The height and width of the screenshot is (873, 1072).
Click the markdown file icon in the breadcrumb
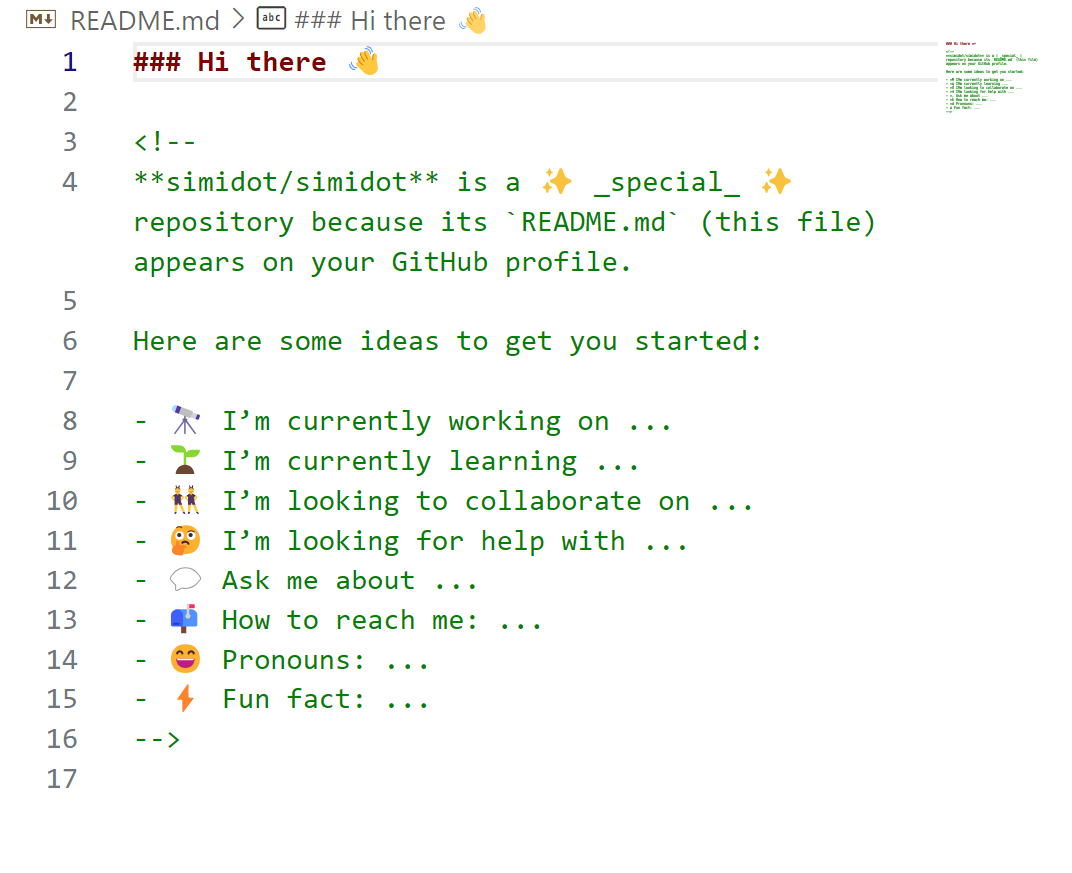pyautogui.click(x=39, y=18)
